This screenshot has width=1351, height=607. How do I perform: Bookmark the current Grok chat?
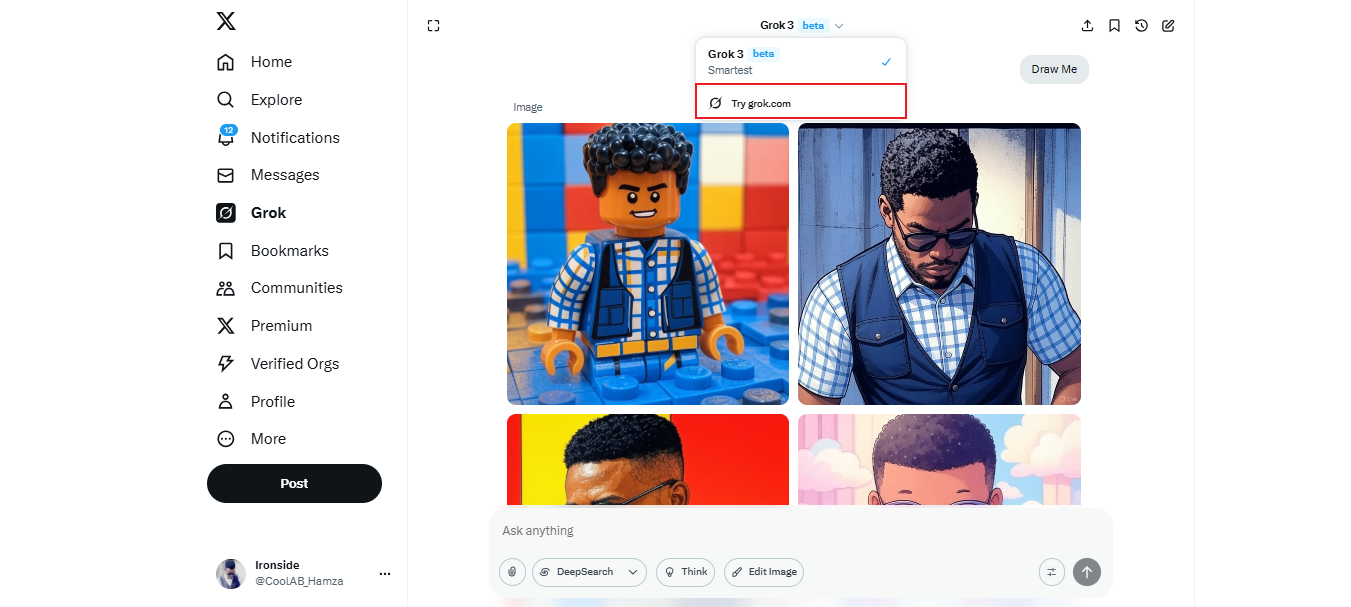(1114, 25)
